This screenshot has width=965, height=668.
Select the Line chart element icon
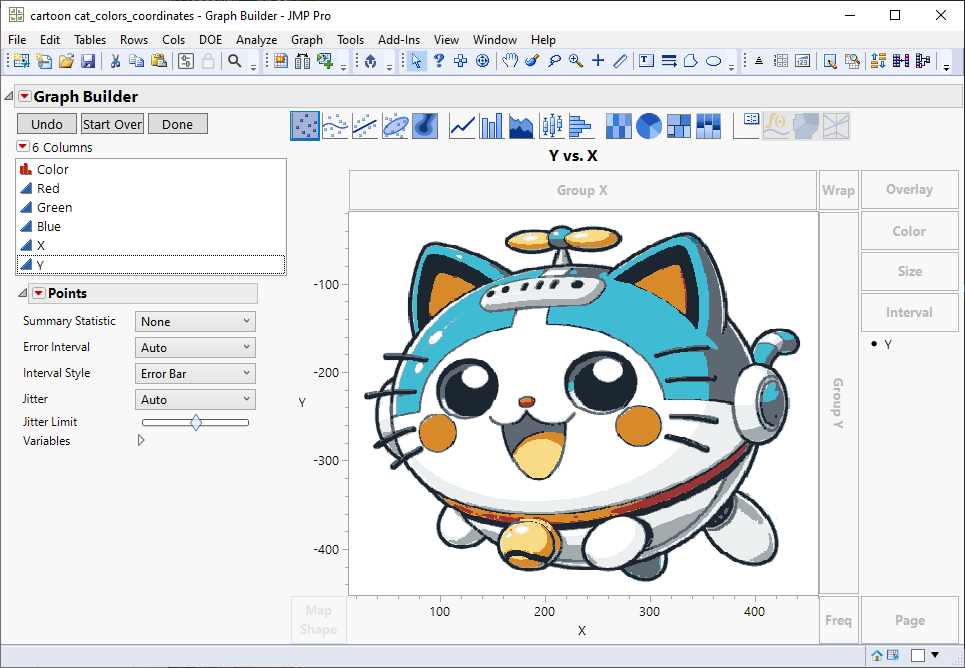pos(462,126)
